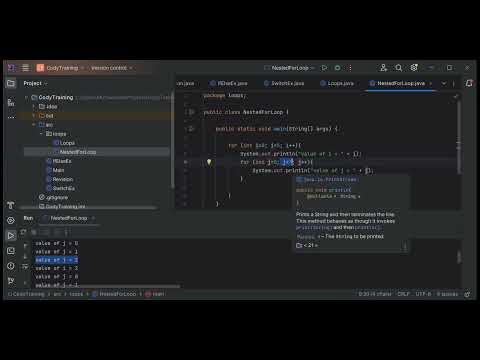The height and width of the screenshot is (360, 480).
Task: Open more tool windows ellipsis in sidebar
Action: click(x=11, y=117)
